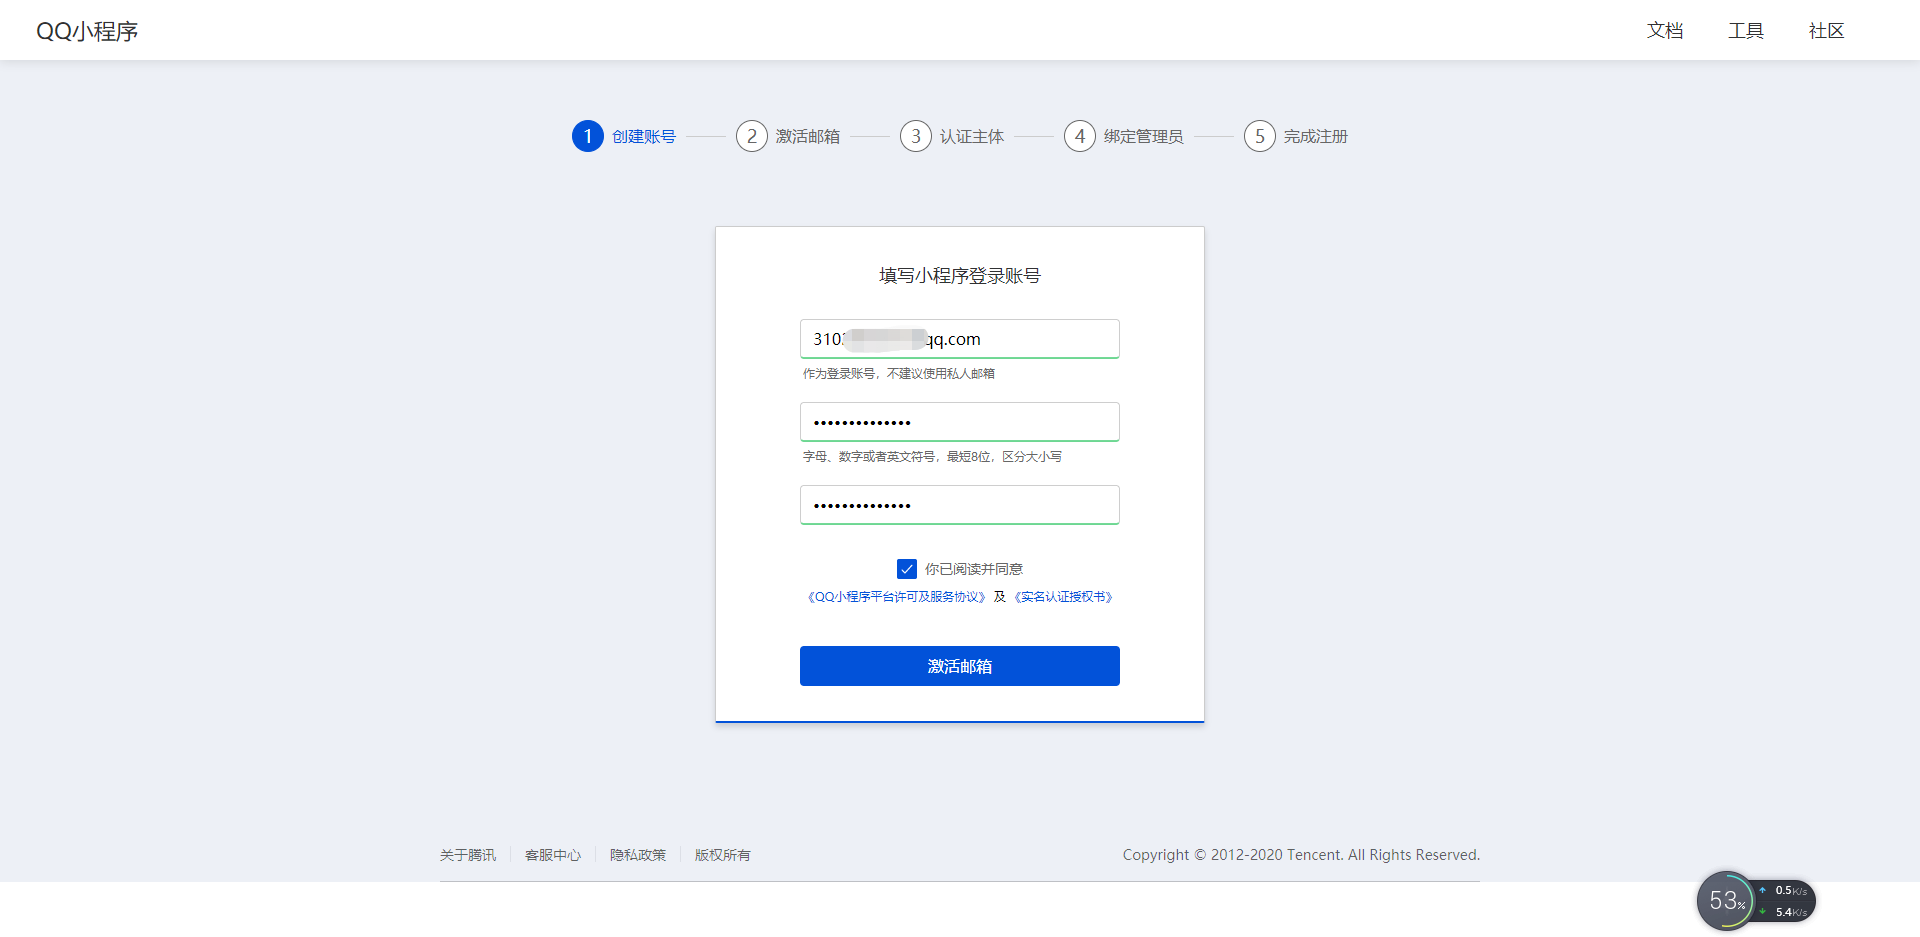
Task: Select step 4 circle 绑定管理员
Action: [1080, 136]
